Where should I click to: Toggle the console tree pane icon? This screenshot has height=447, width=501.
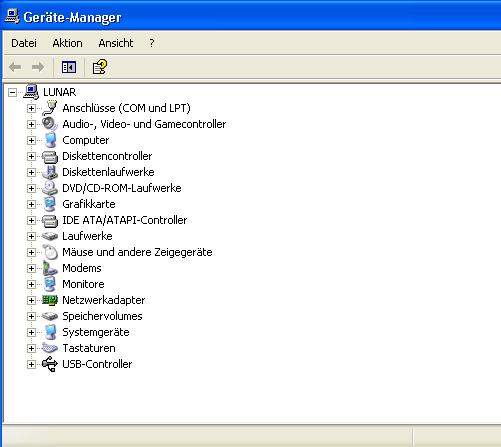tap(69, 67)
